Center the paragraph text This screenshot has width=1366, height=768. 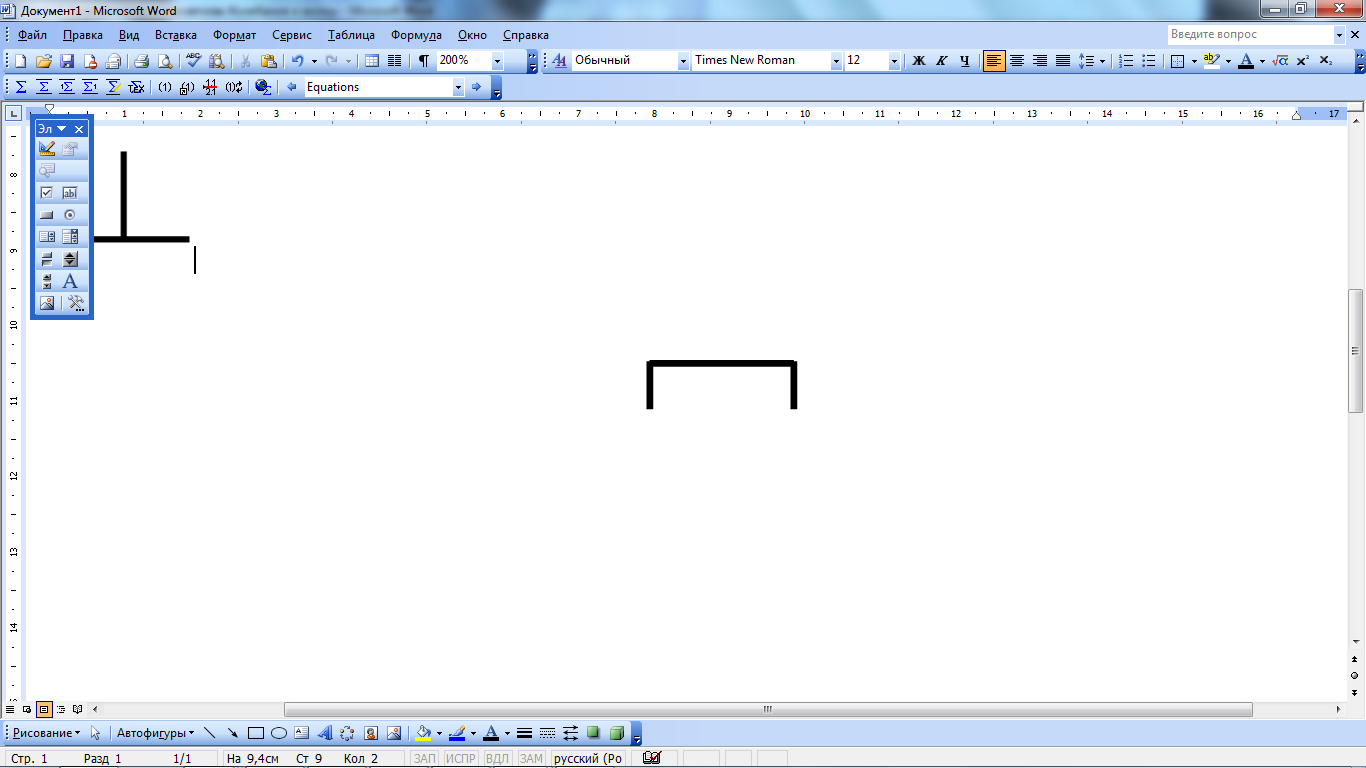click(x=1017, y=61)
